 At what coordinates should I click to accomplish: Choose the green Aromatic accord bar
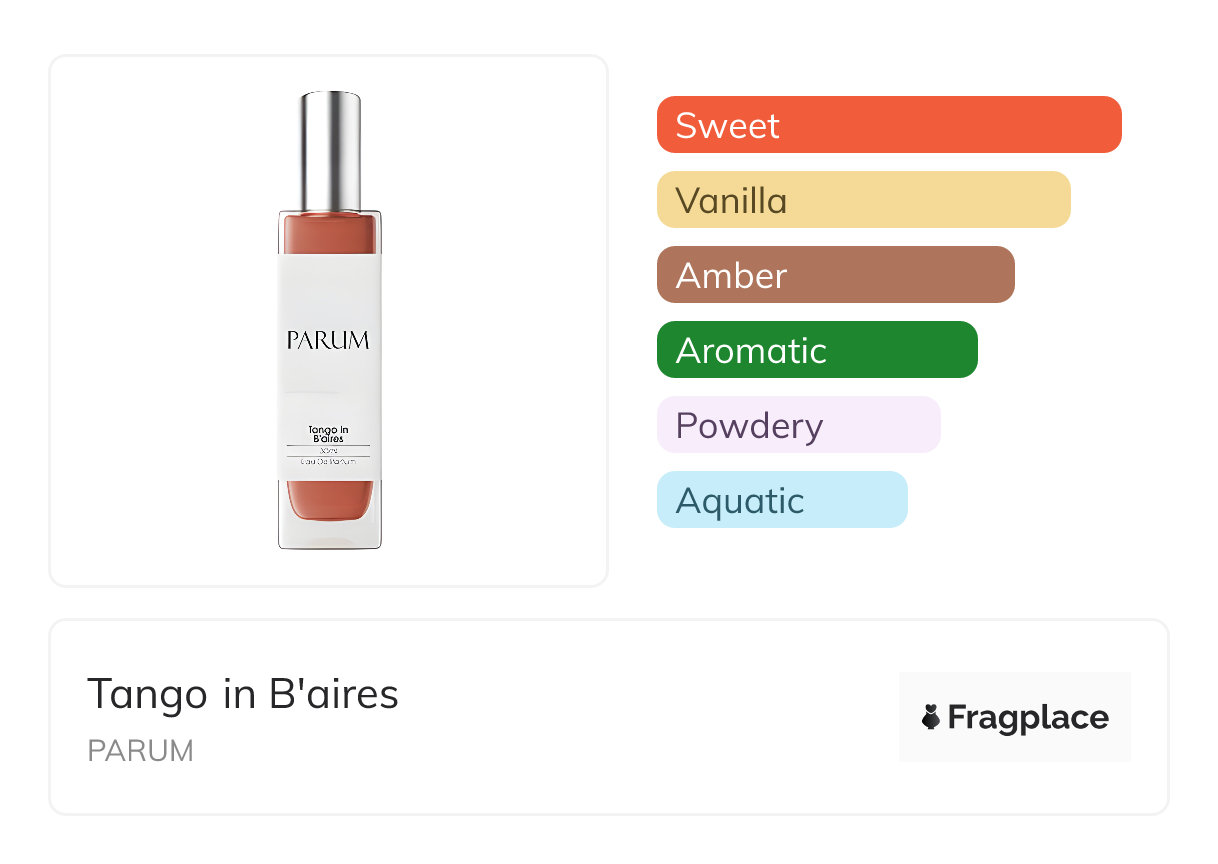816,350
